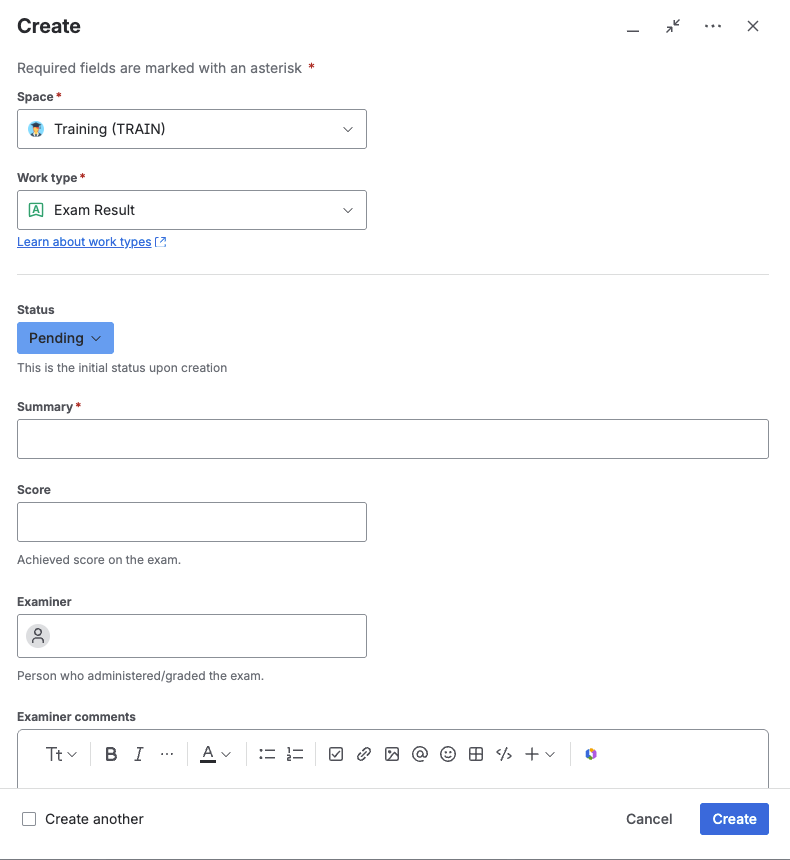
Task: Insert a code snippet icon
Action: pyautogui.click(x=504, y=754)
